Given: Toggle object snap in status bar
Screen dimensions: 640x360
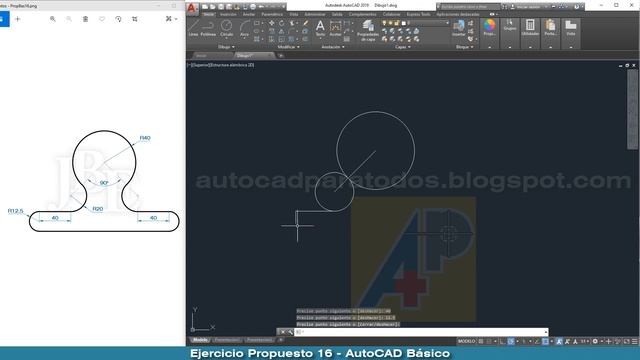Looking at the screenshot, I should [545, 341].
